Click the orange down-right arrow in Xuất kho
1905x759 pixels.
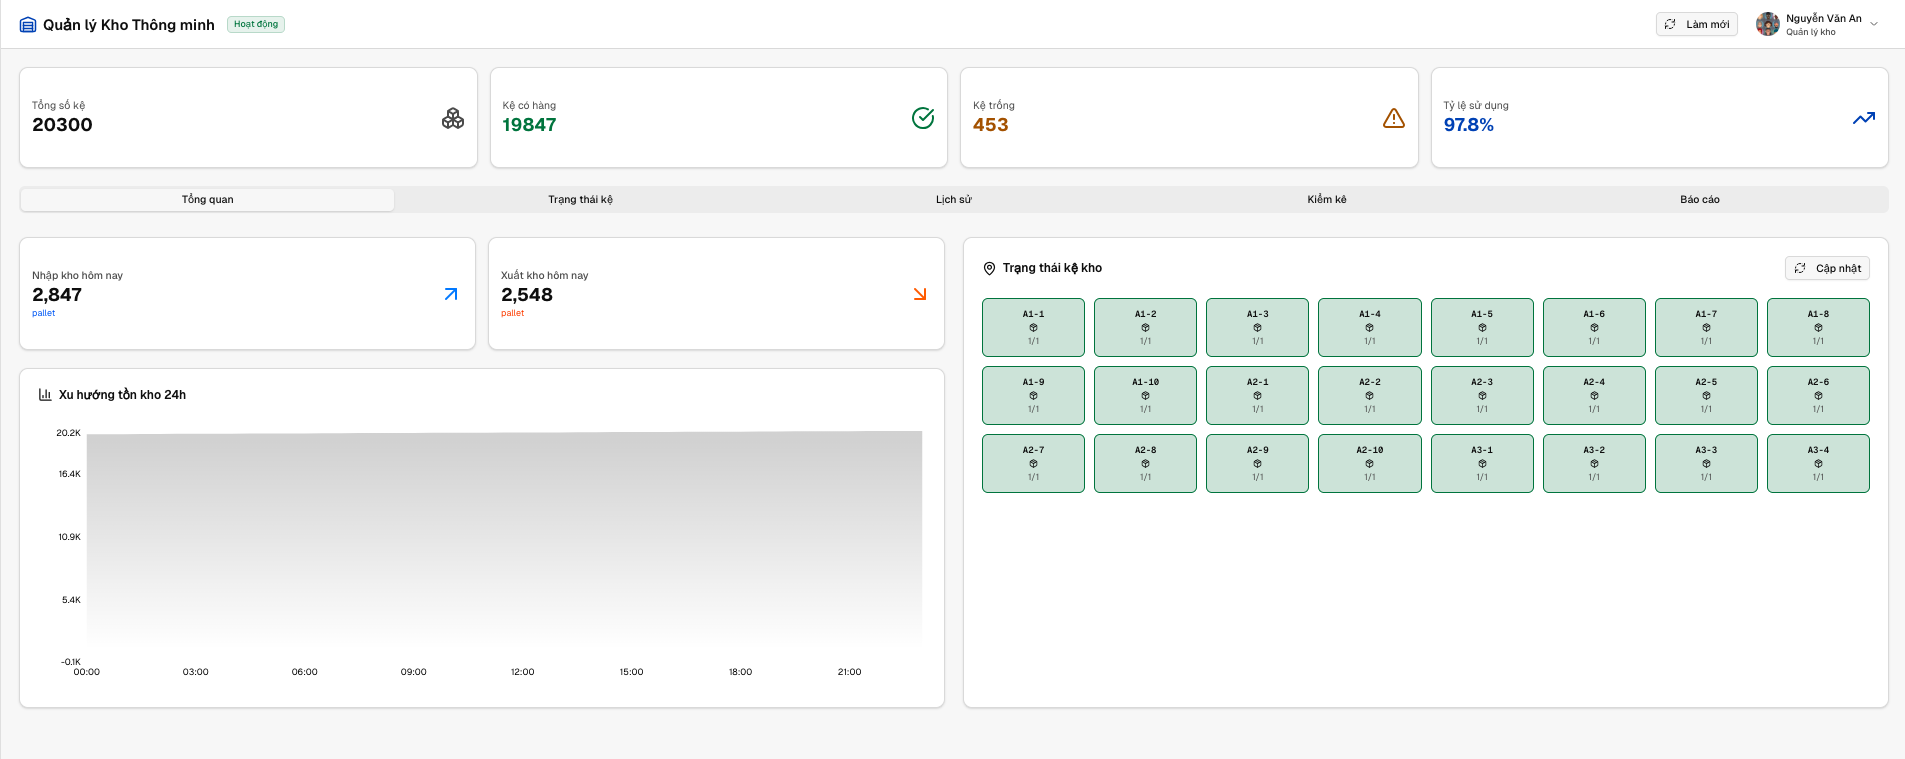(x=920, y=294)
